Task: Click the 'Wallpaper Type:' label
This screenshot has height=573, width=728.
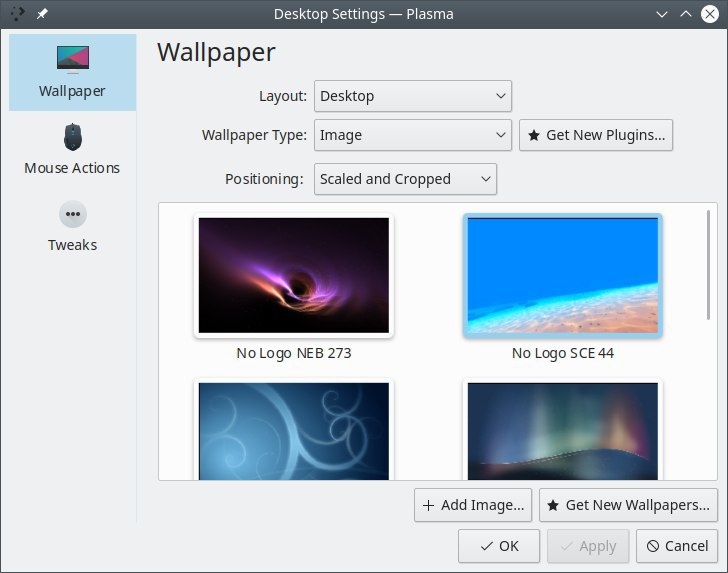Action: (x=254, y=135)
